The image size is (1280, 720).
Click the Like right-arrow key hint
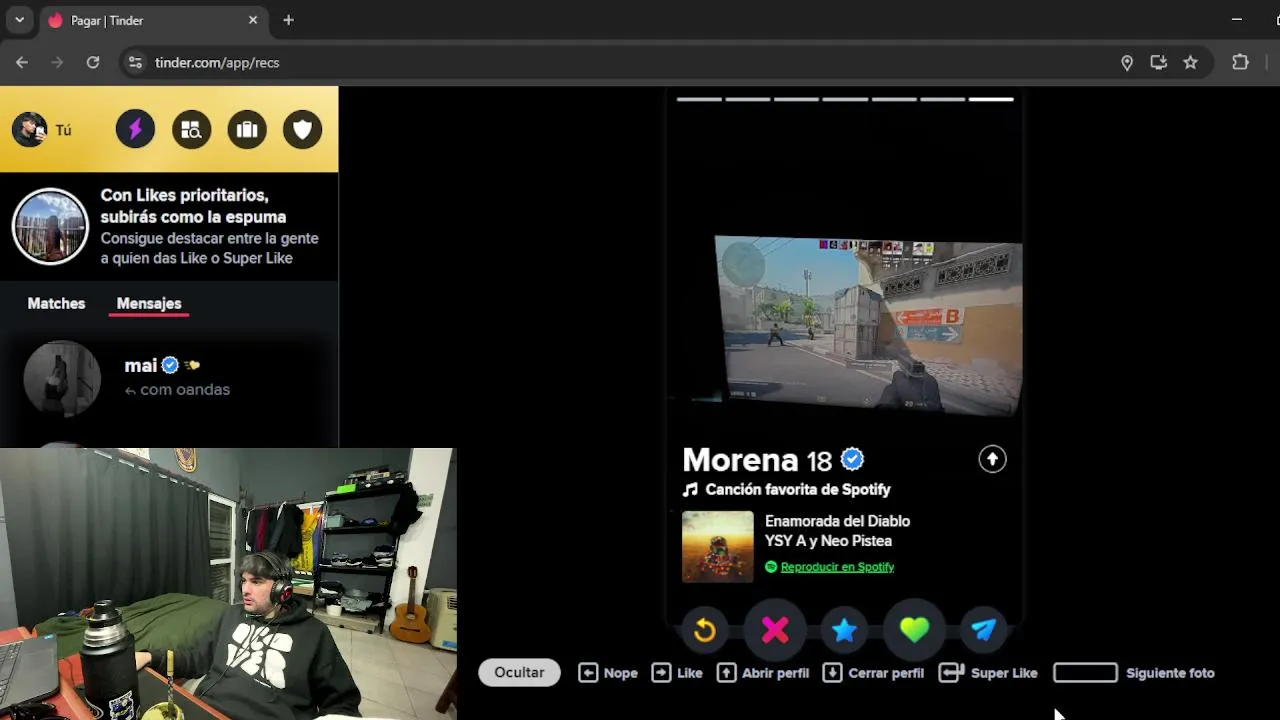tap(677, 673)
